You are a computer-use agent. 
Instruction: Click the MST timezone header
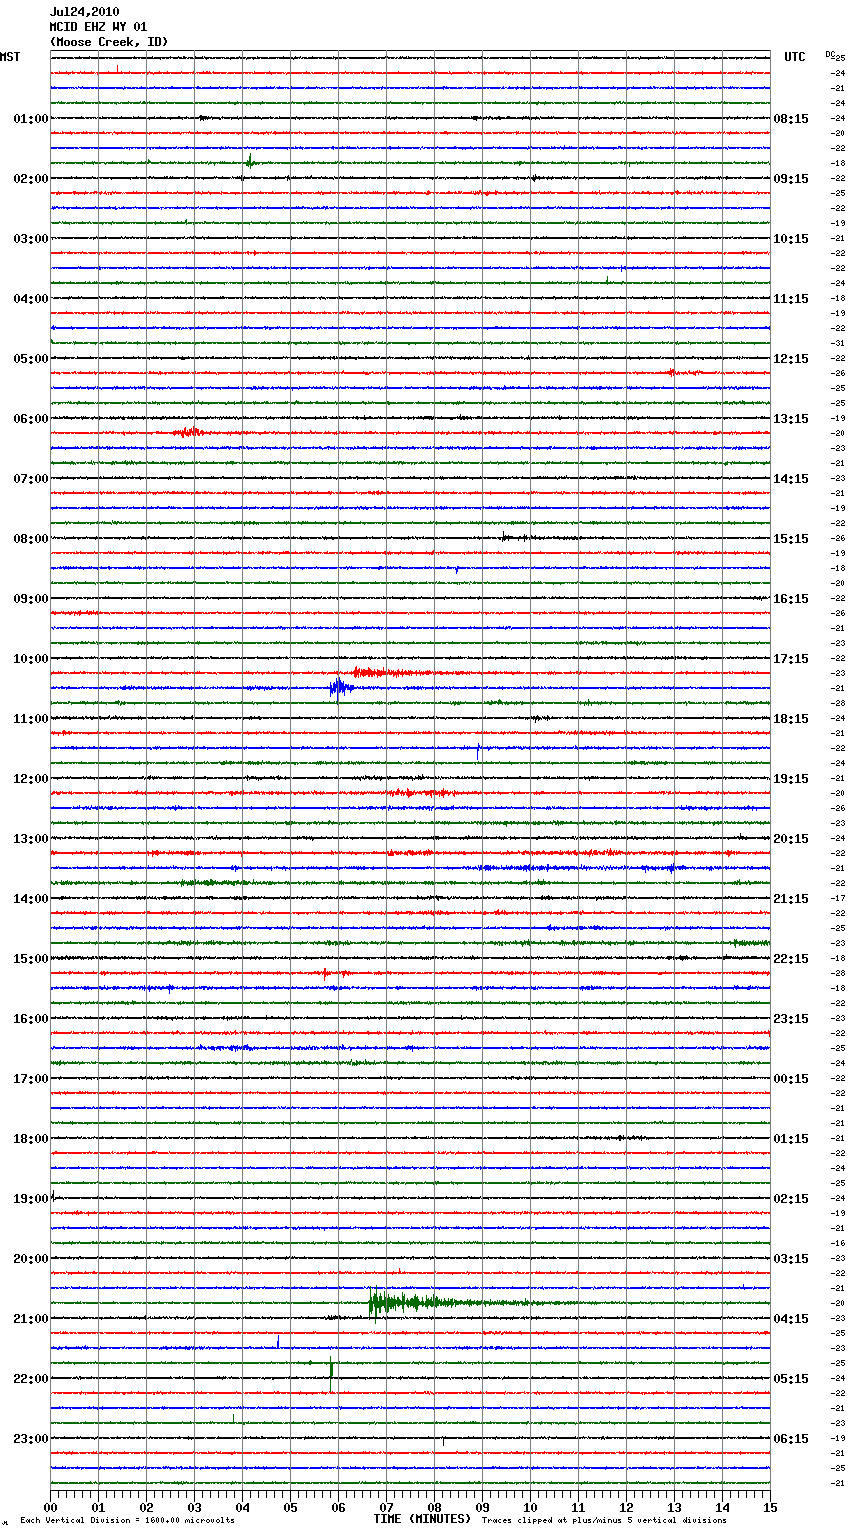10,57
